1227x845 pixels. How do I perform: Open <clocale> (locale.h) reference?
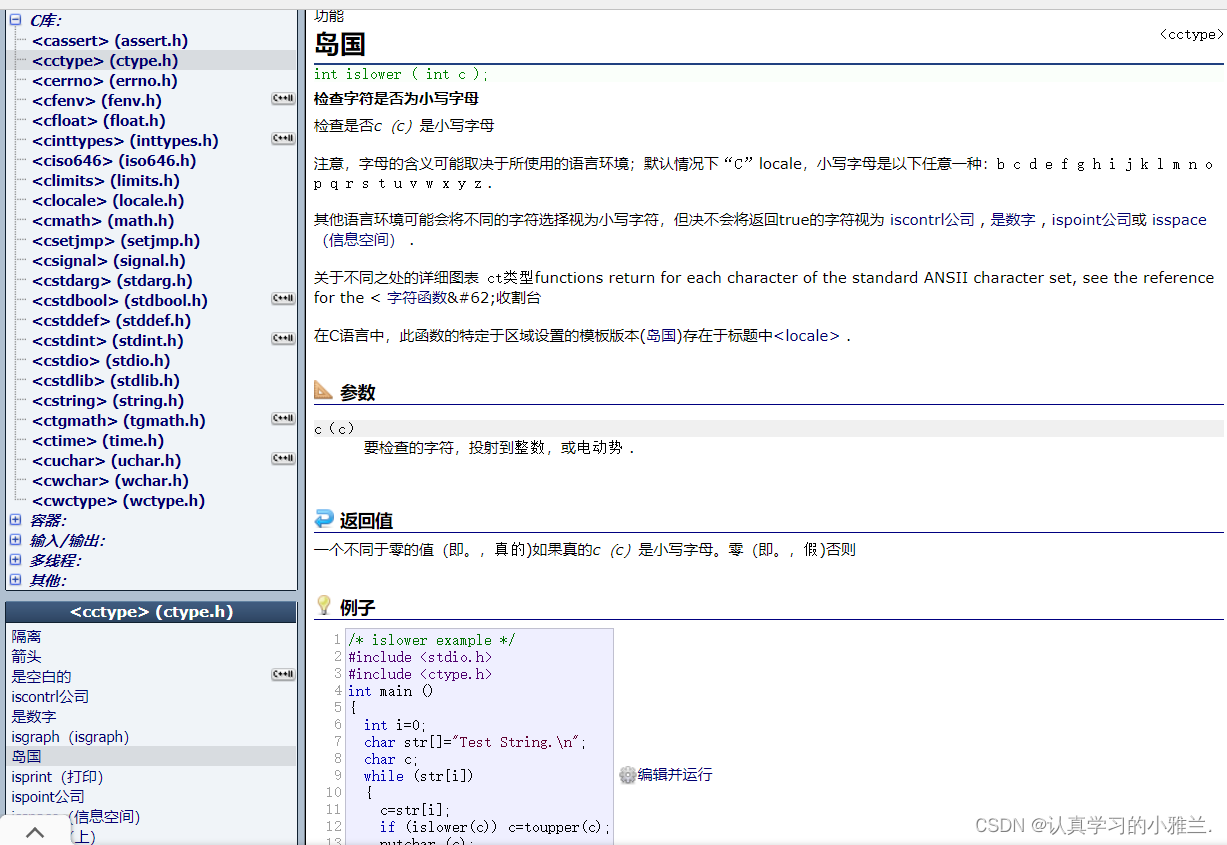click(108, 201)
